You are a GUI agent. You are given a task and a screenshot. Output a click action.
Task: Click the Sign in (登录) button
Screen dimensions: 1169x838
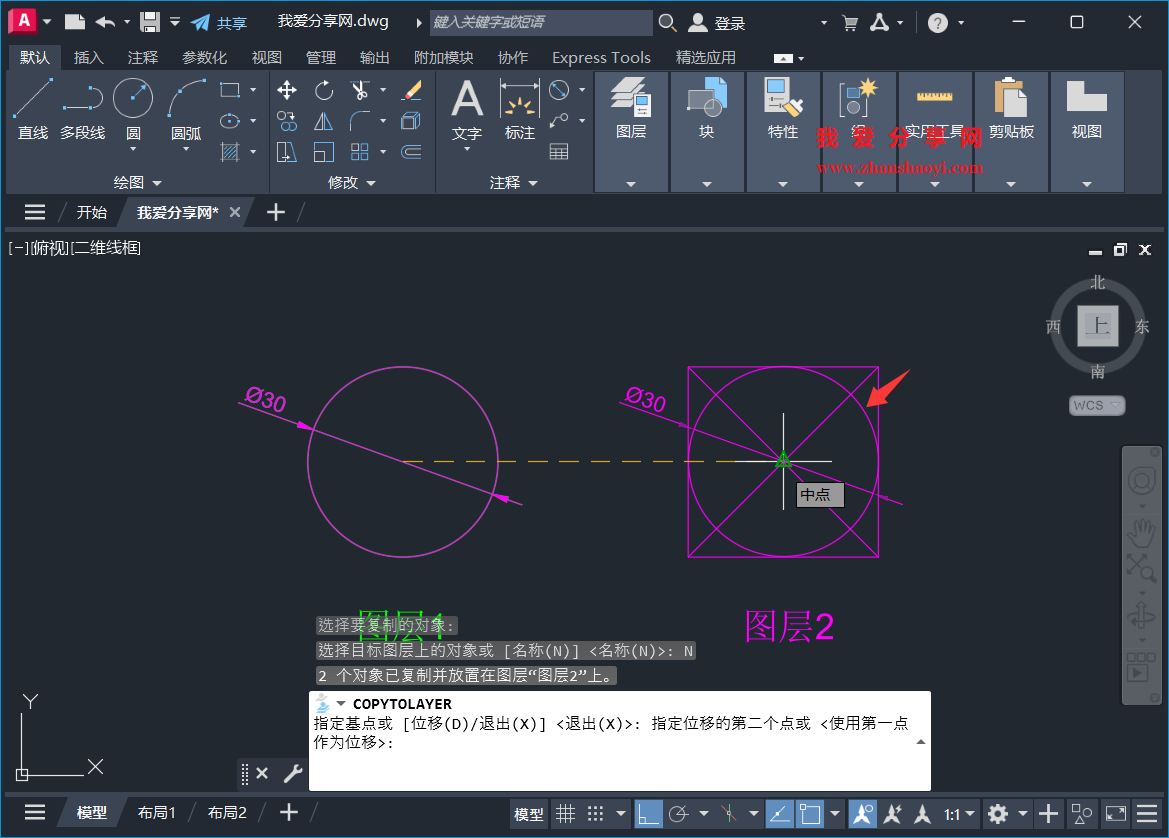[716, 23]
